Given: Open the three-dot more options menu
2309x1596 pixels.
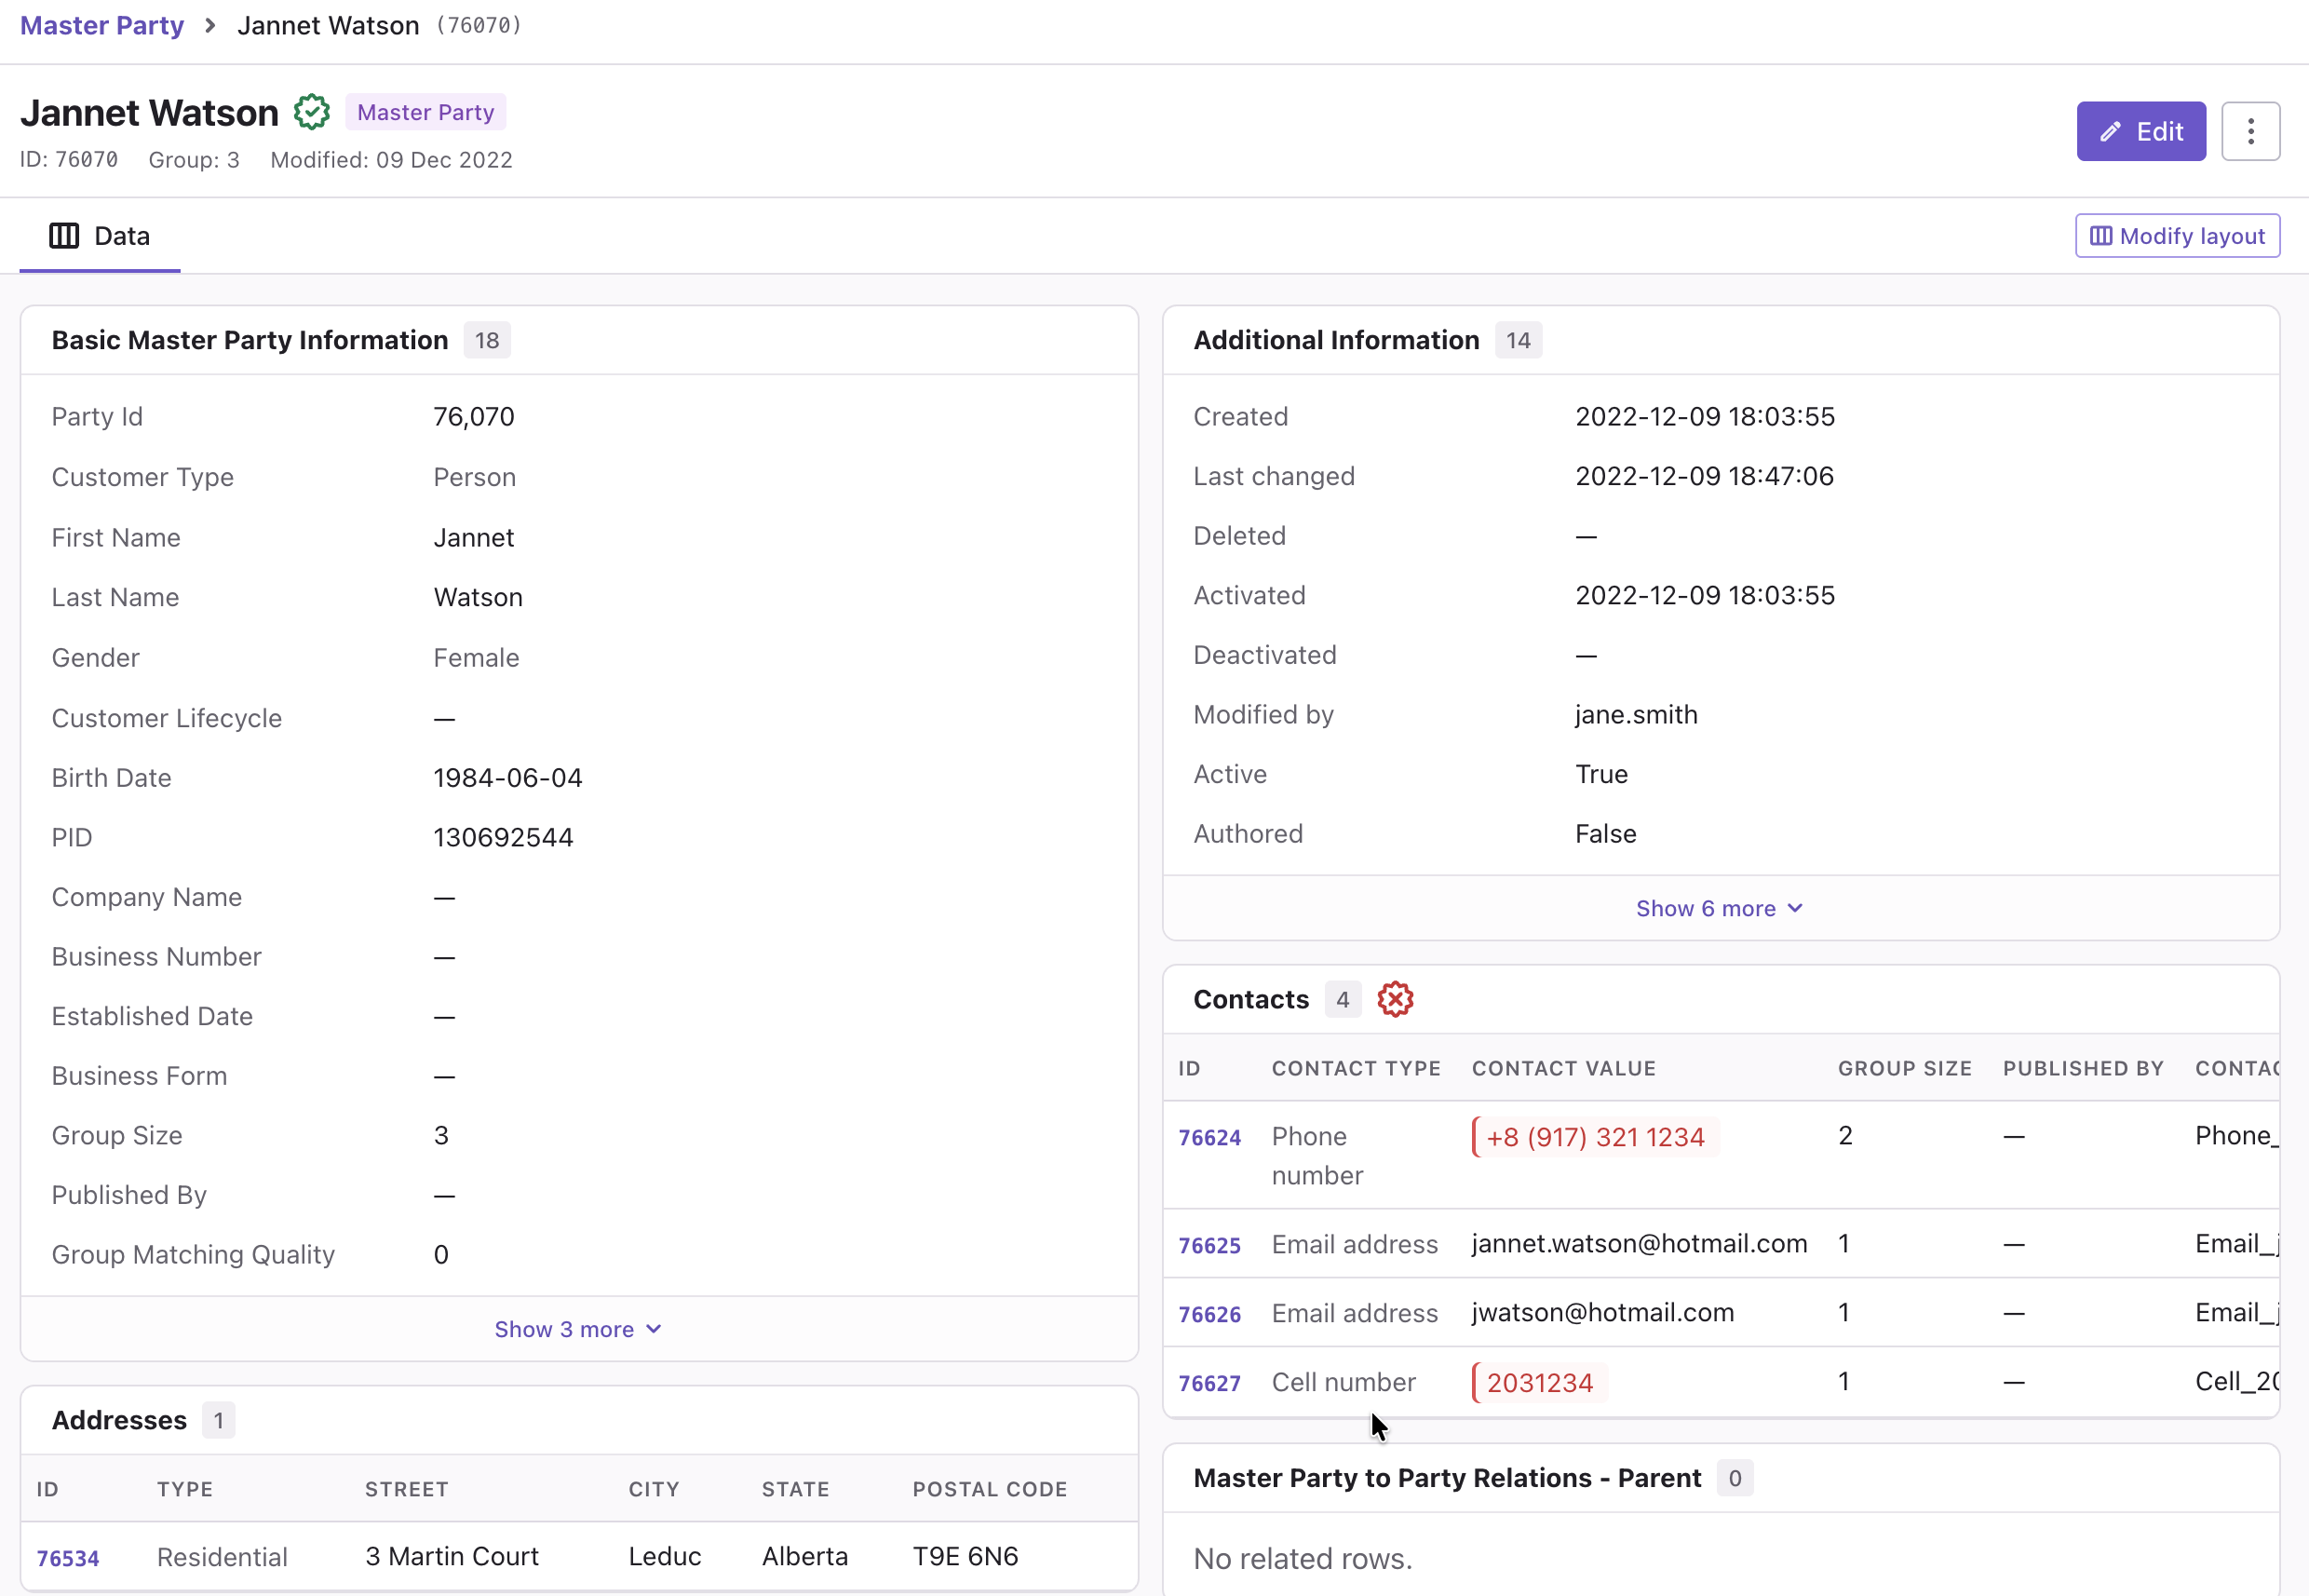Looking at the screenshot, I should tap(2250, 131).
